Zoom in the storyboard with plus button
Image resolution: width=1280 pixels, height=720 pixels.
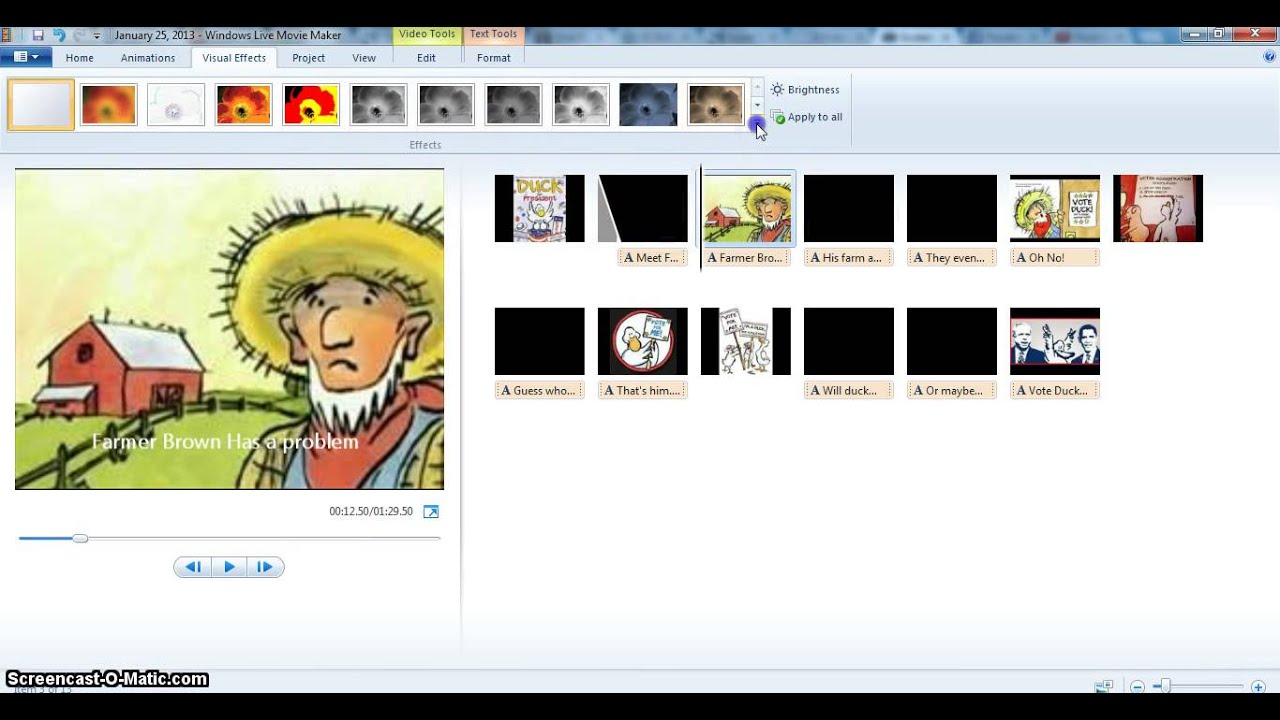pos(1259,687)
